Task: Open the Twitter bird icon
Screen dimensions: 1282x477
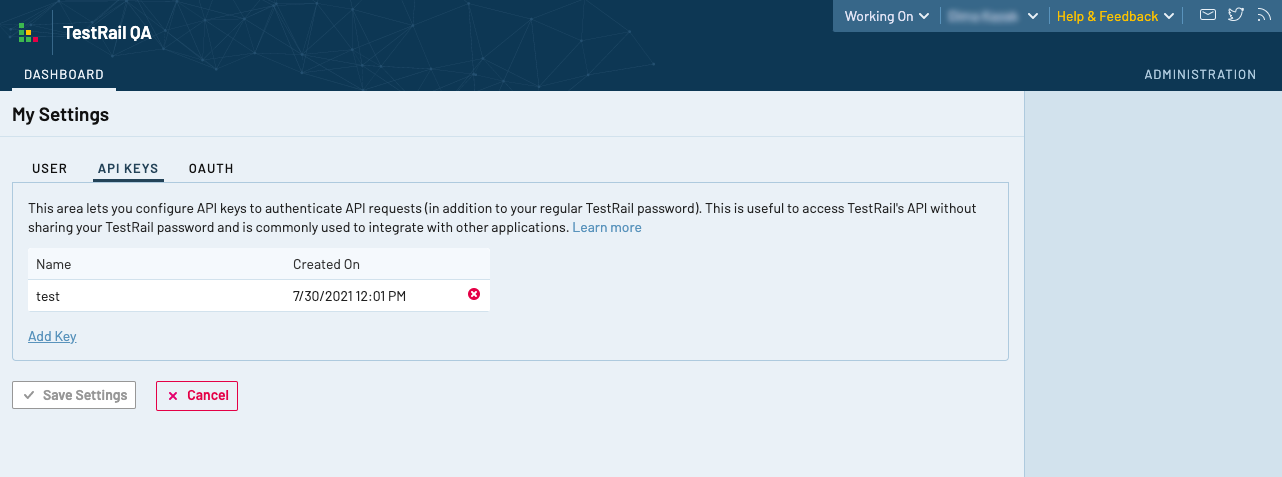Action: click(x=1236, y=15)
